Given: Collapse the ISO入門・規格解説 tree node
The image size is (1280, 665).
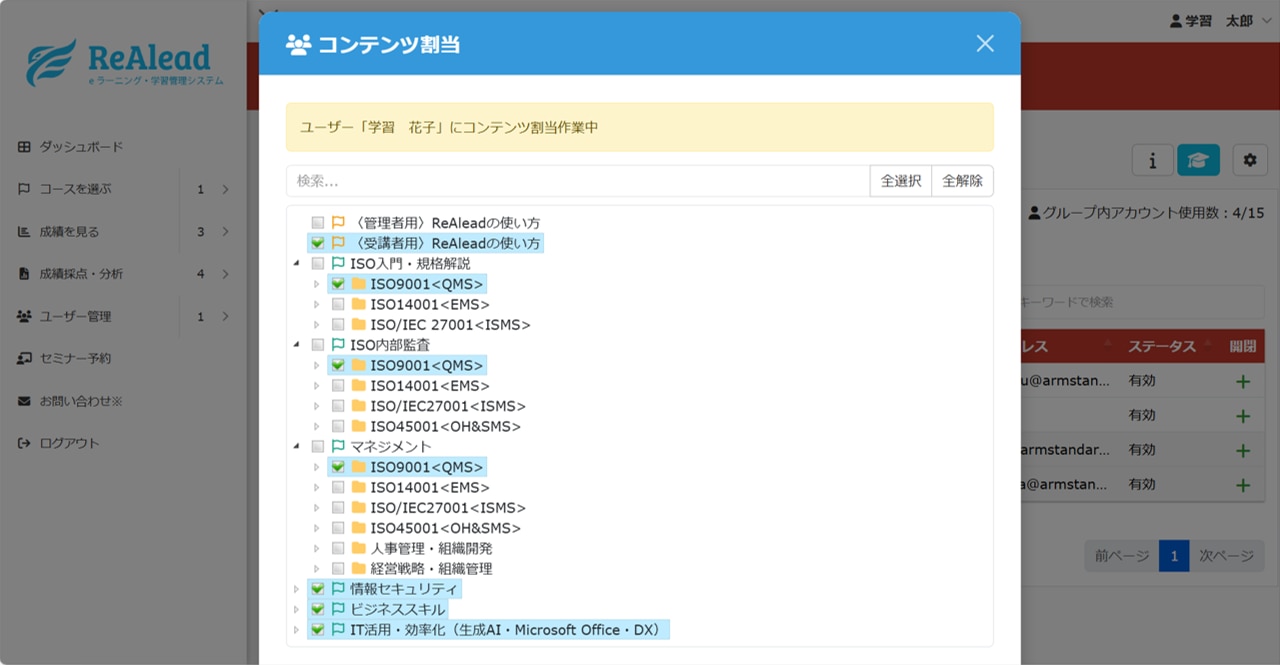Looking at the screenshot, I should pyautogui.click(x=296, y=264).
